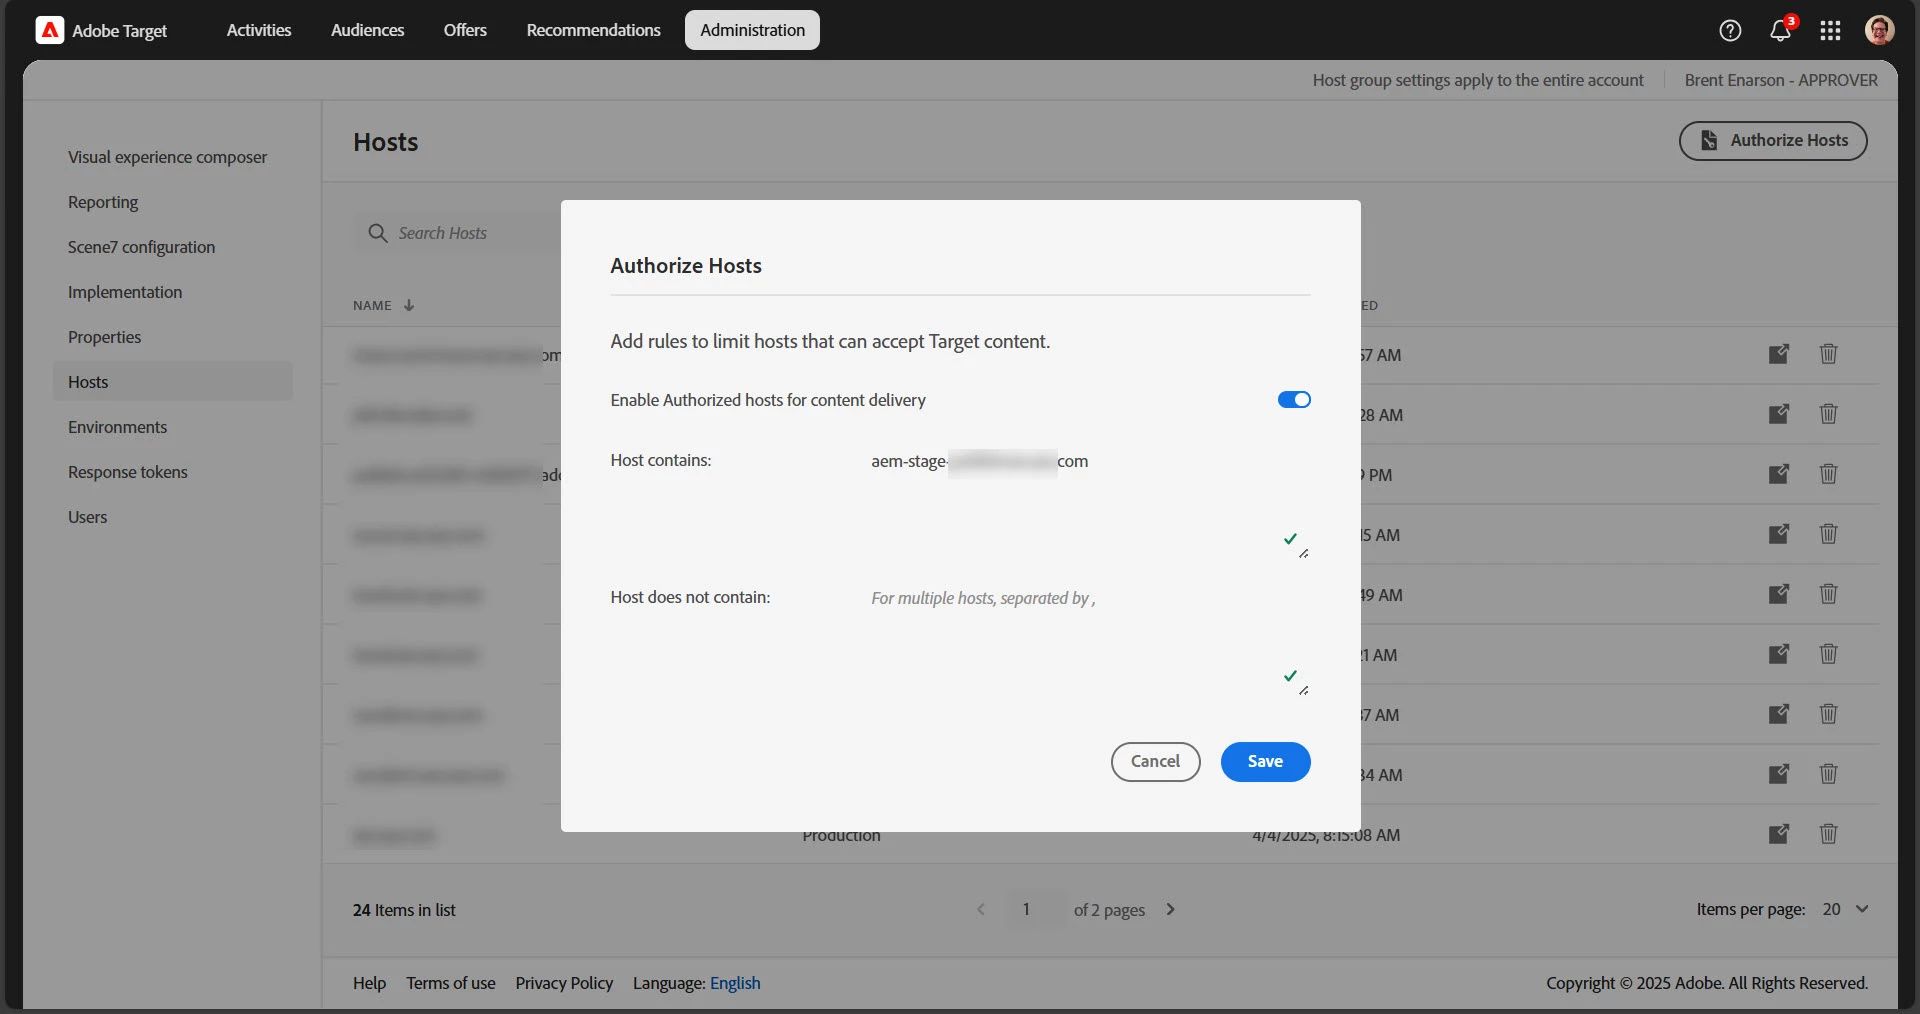Screen dimensions: 1920x1014
Task: Delete the host row ending 5 AM
Action: 1828,534
